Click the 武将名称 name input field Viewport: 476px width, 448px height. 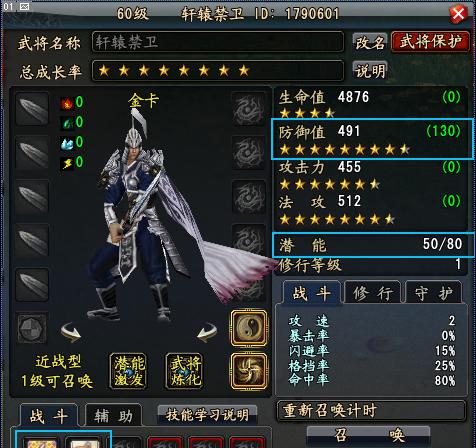[218, 42]
